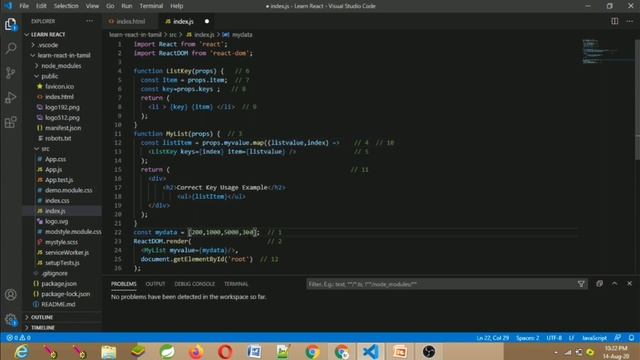640x360 pixels.
Task: Close the bottom panel
Action: (x=629, y=283)
